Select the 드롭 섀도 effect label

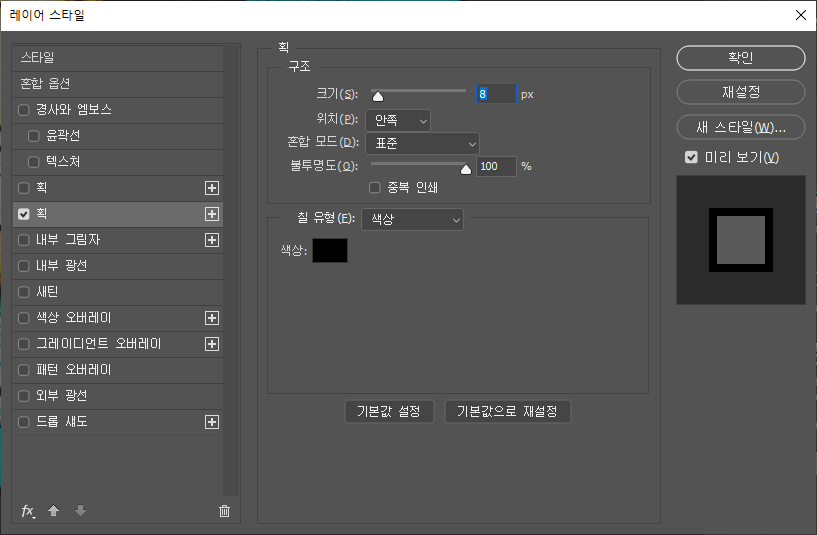(x=61, y=421)
